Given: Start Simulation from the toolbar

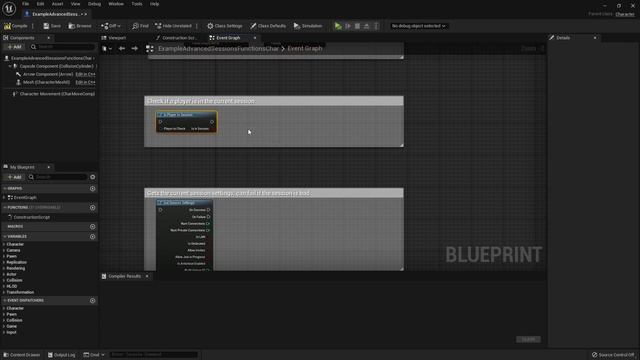Looking at the screenshot, I should [308, 26].
